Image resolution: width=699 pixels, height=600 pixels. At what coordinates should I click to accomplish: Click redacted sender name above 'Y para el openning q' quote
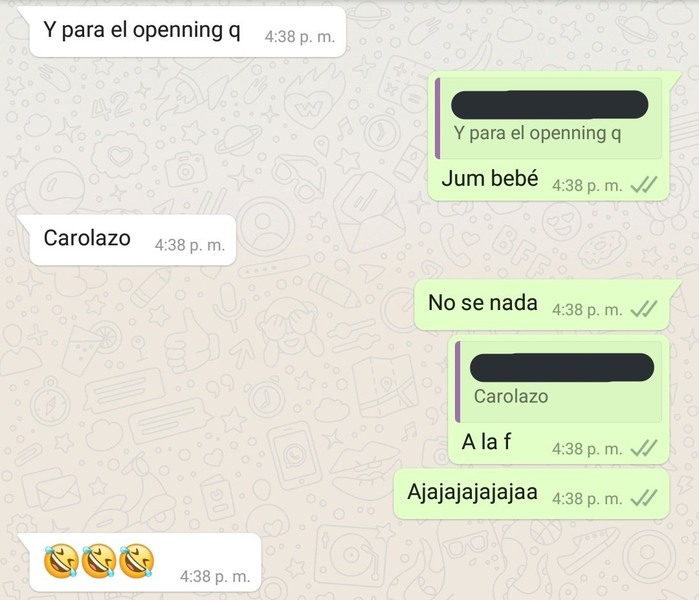550,105
